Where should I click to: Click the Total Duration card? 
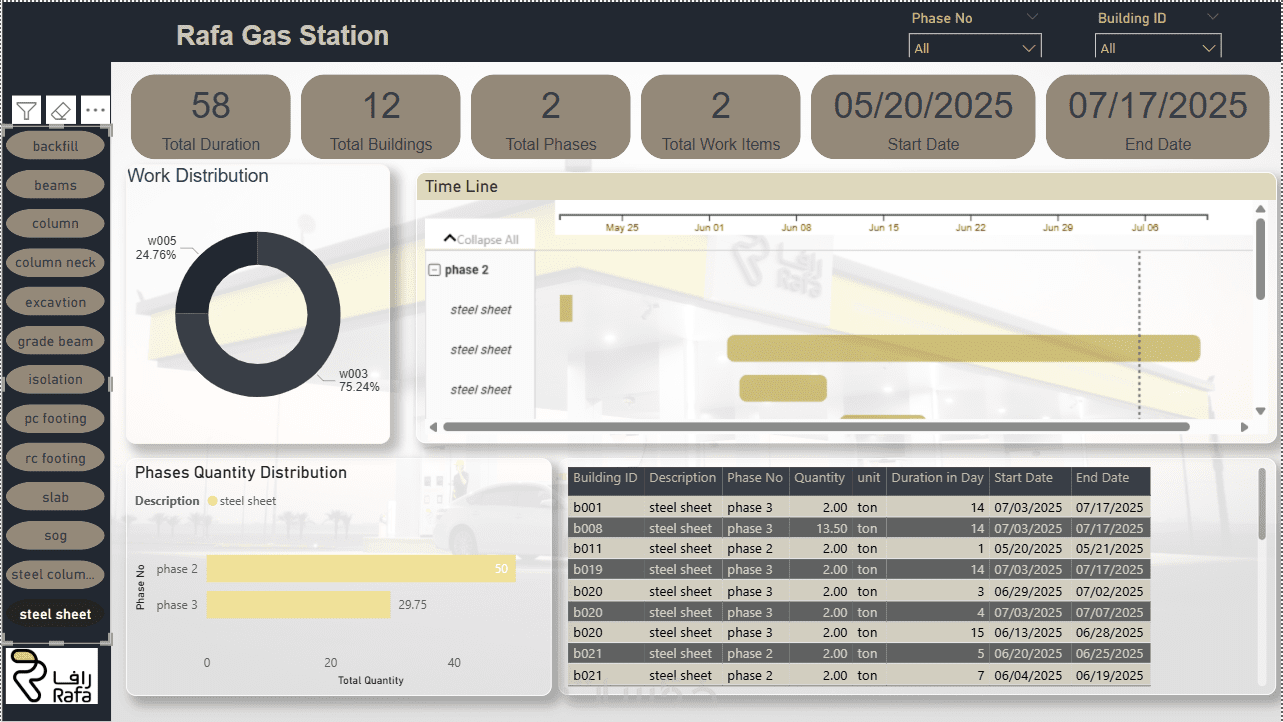[211, 117]
